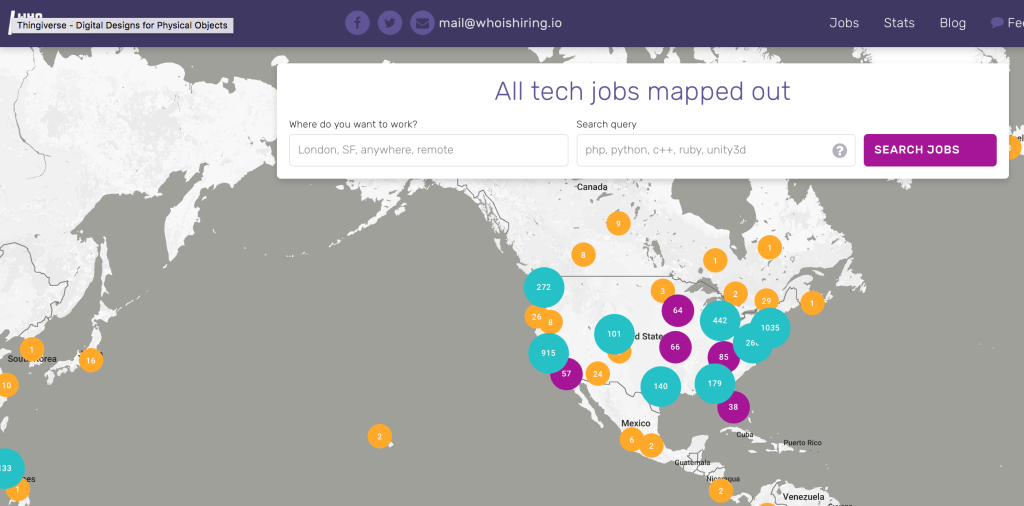Image resolution: width=1024 pixels, height=506 pixels.
Task: Click the 442 jobs cluster marker
Action: click(720, 320)
